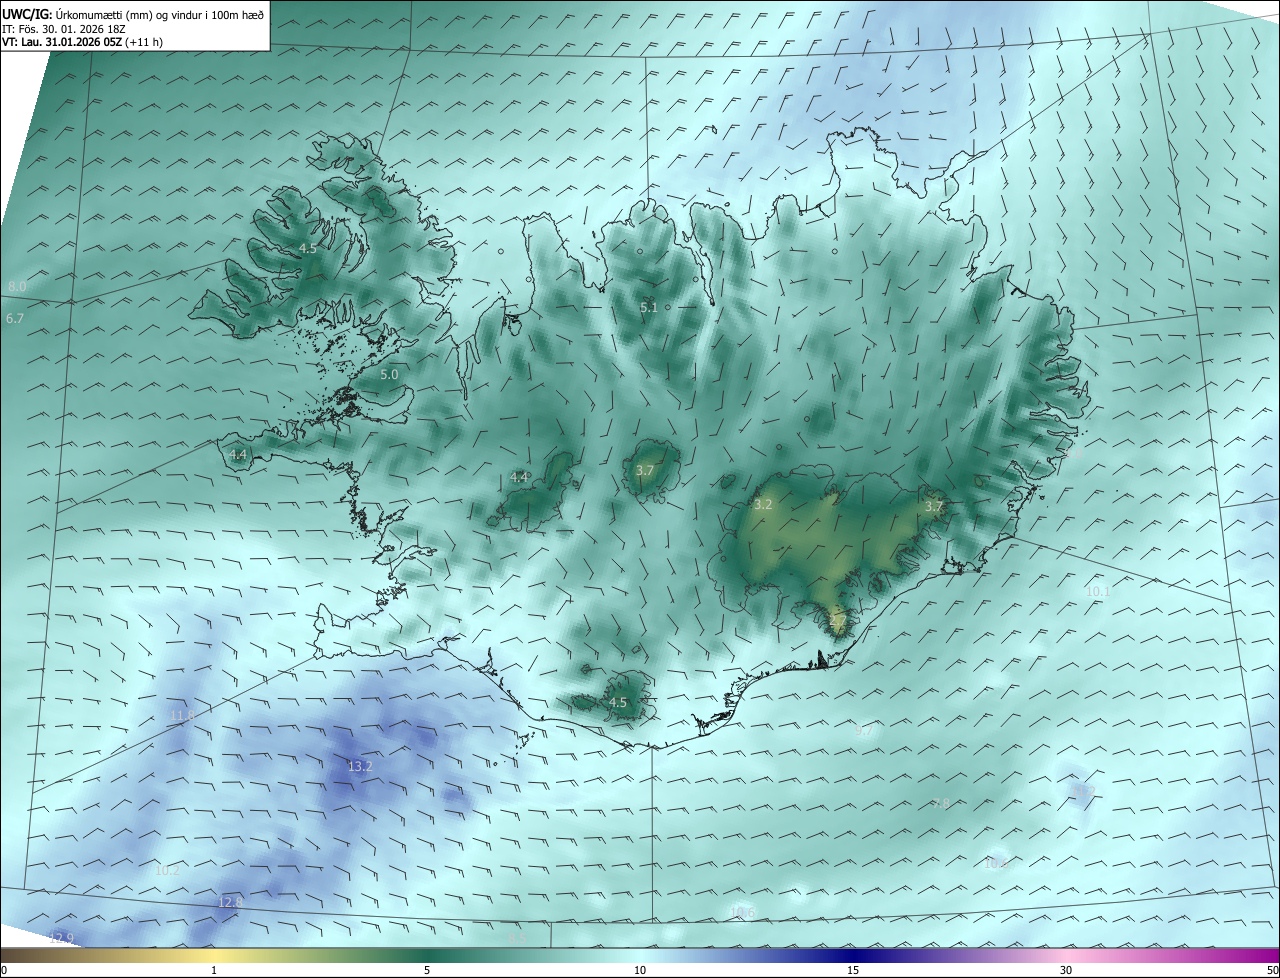Click the 12.9 value label
The image size is (1280, 978).
click(62, 938)
